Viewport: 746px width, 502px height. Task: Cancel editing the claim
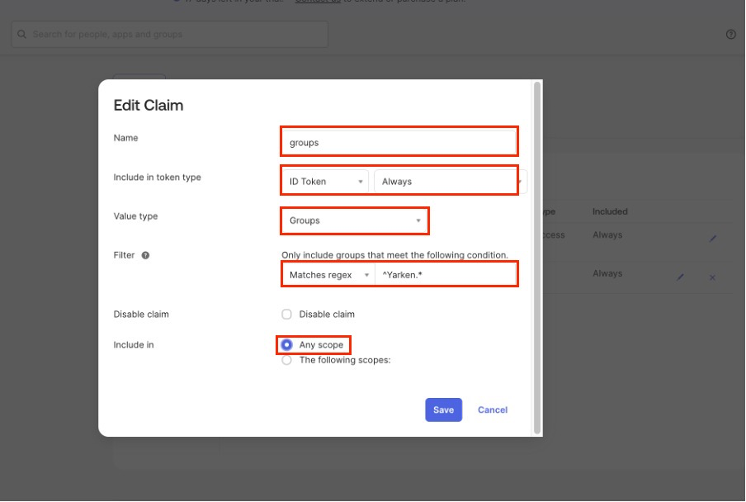[492, 410]
